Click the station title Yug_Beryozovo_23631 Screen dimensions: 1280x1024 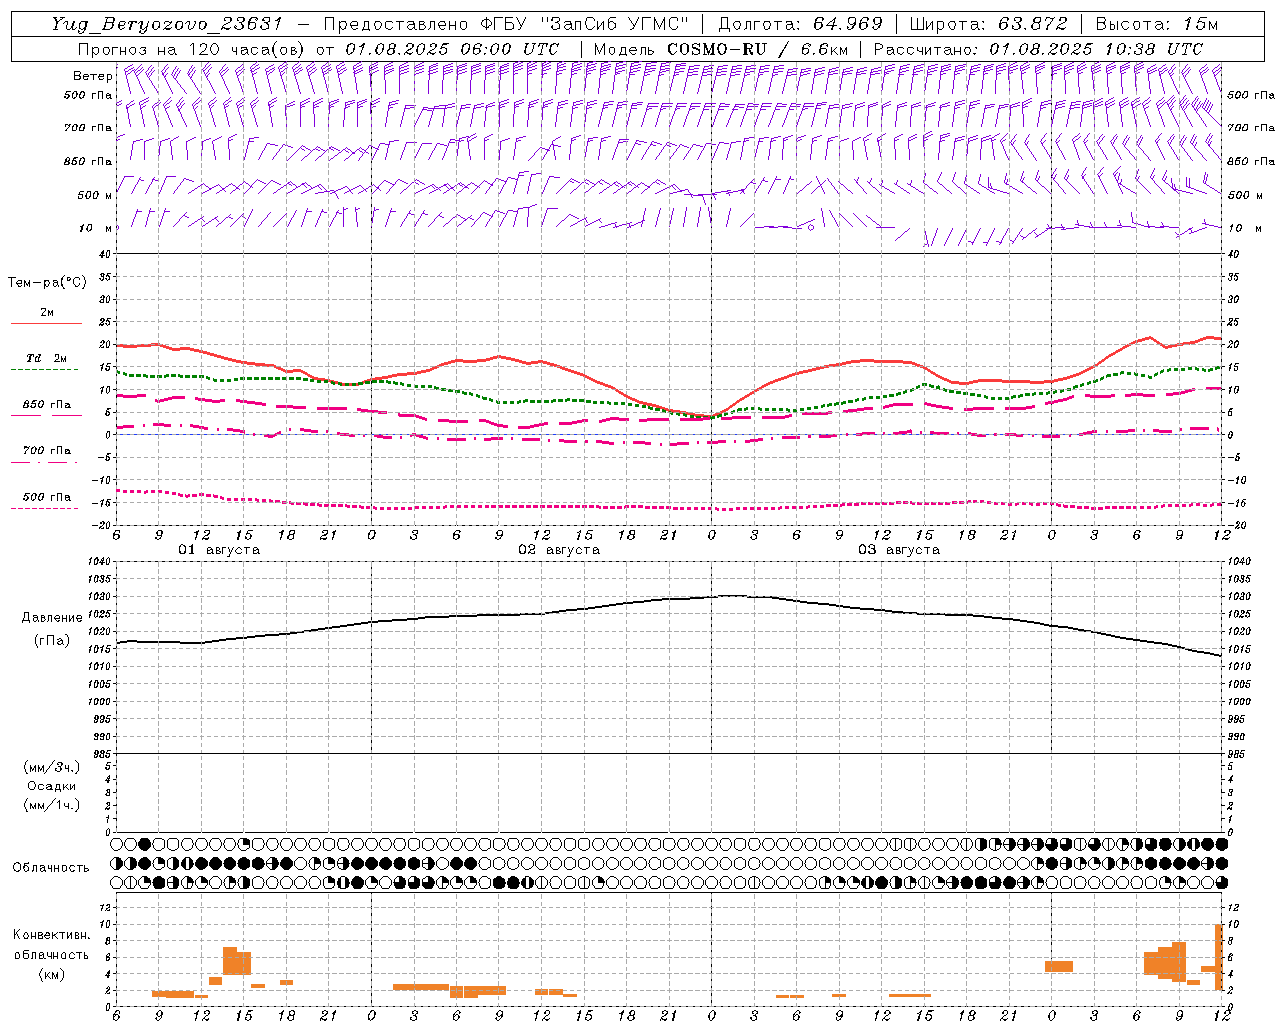coord(167,24)
